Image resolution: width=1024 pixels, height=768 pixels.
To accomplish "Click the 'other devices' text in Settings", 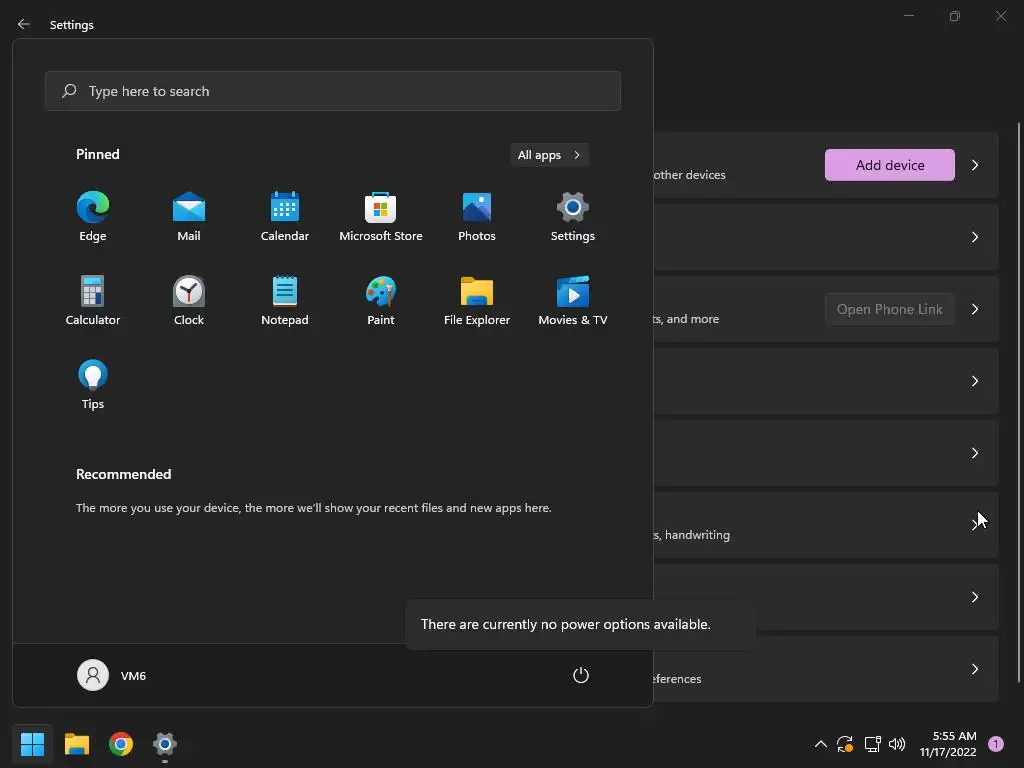I will pos(690,175).
